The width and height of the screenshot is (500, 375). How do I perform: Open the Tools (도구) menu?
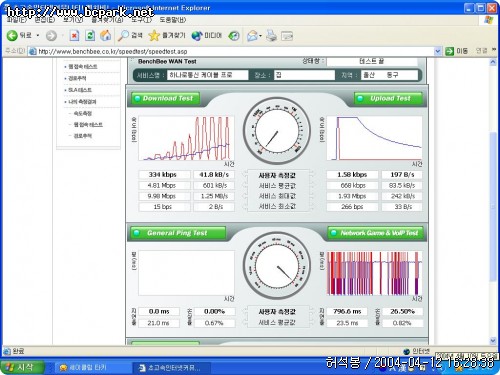pos(141,20)
